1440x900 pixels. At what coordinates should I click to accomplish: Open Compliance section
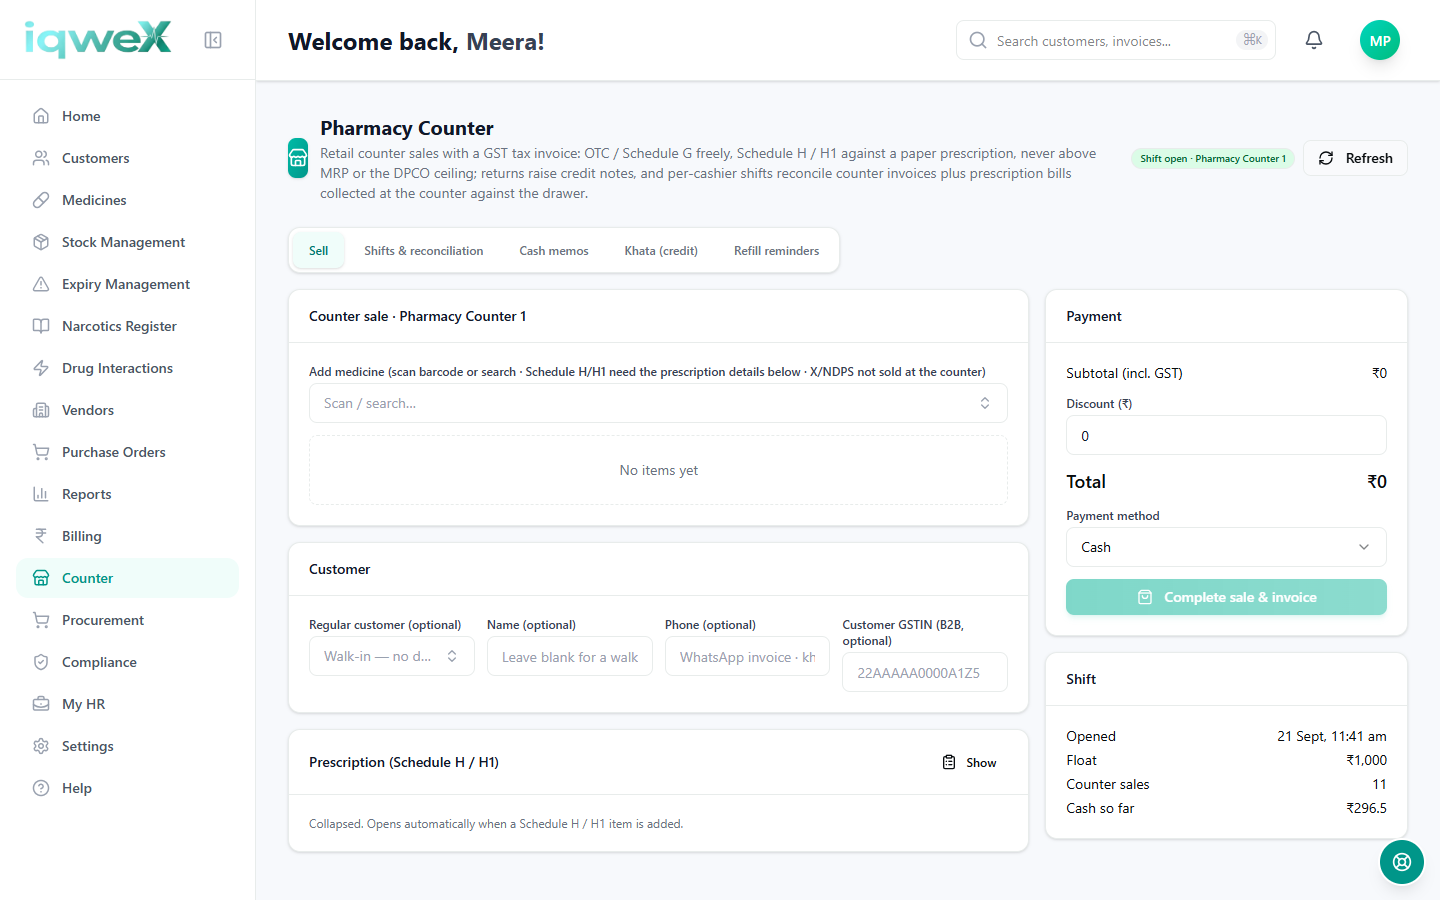tap(128, 662)
